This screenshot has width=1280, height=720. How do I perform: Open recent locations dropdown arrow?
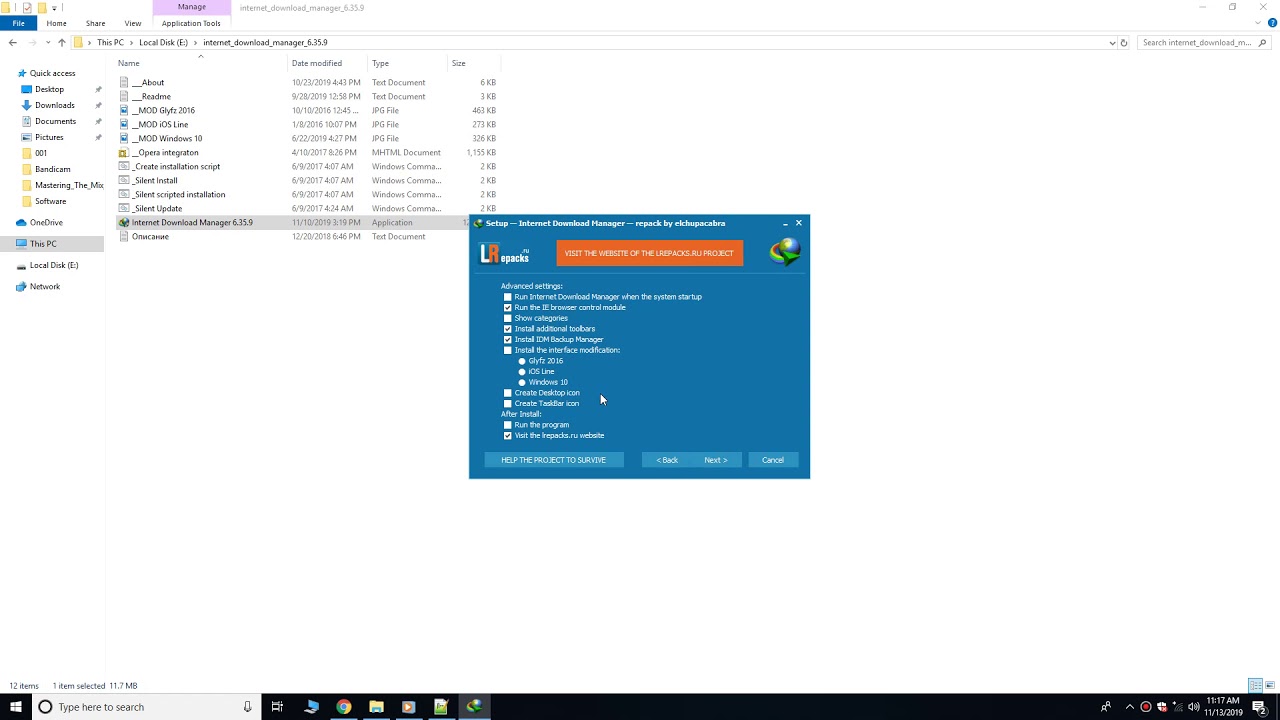point(47,43)
